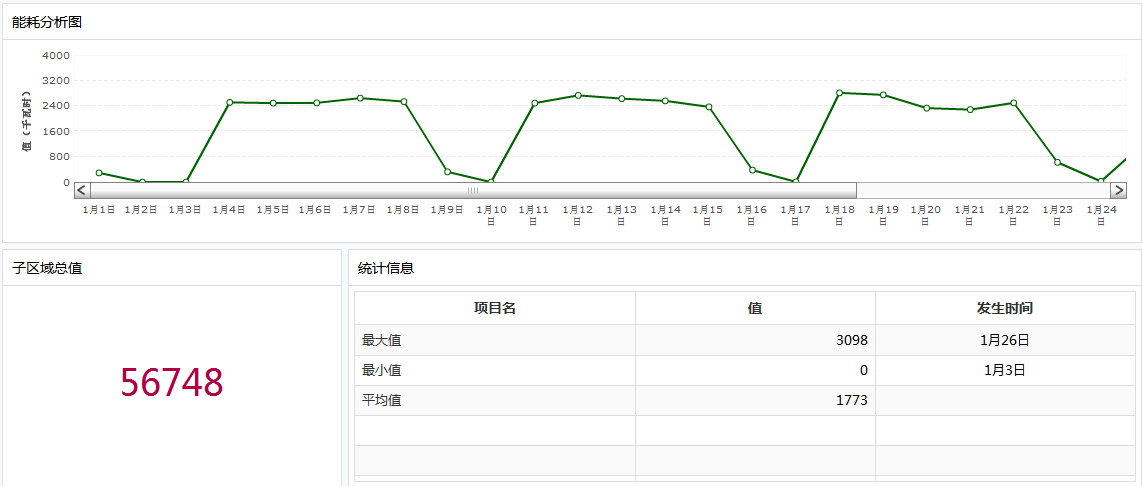Click the chart scrollbar right arrow

tap(1118, 190)
